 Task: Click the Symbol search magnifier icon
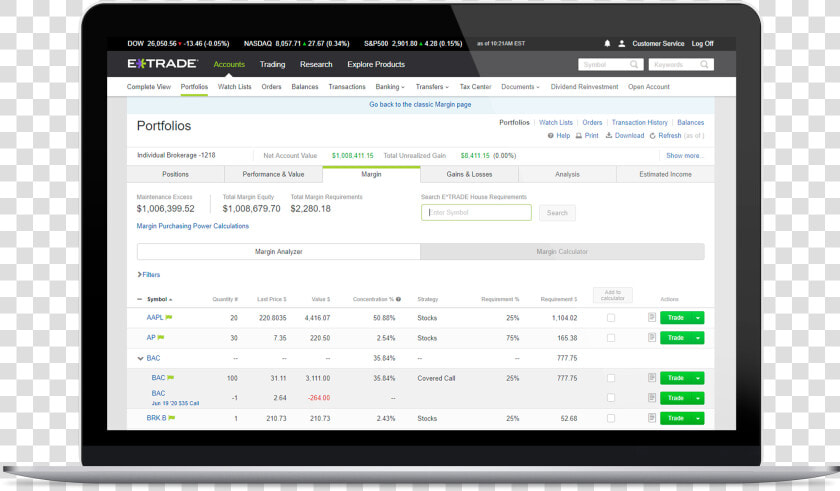(634, 64)
